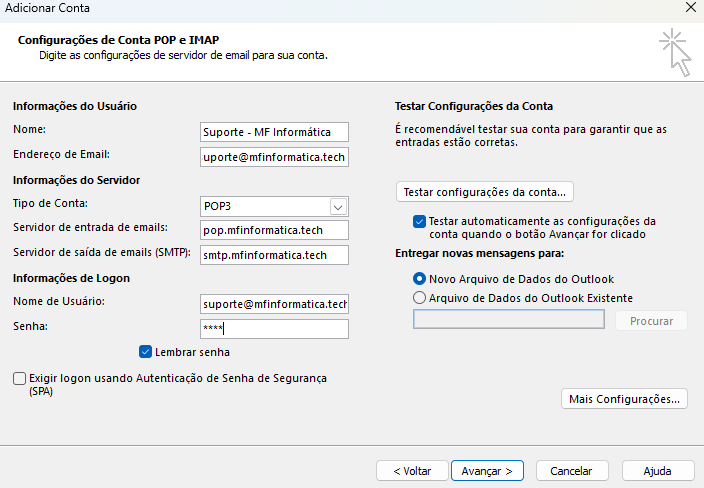704x488 pixels.
Task: Expand the Tipo de Conta dropdown arrow
Action: tap(338, 207)
